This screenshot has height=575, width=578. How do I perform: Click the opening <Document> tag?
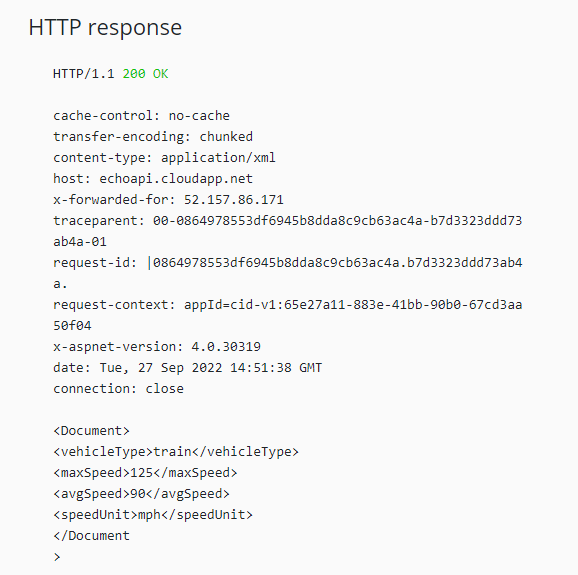[x=91, y=431]
